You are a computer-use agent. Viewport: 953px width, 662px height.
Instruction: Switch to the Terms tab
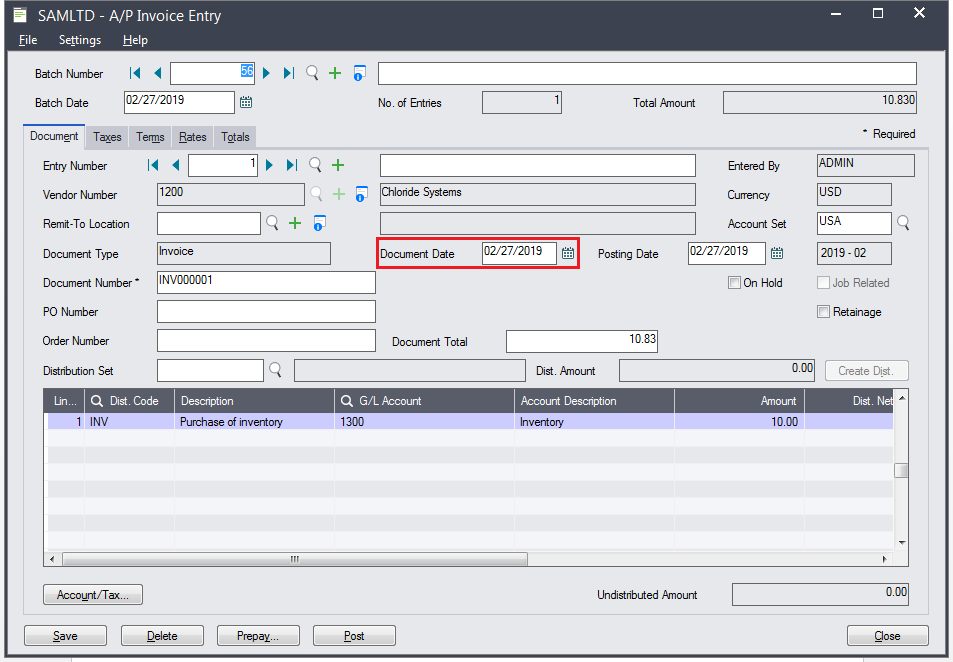(x=150, y=137)
